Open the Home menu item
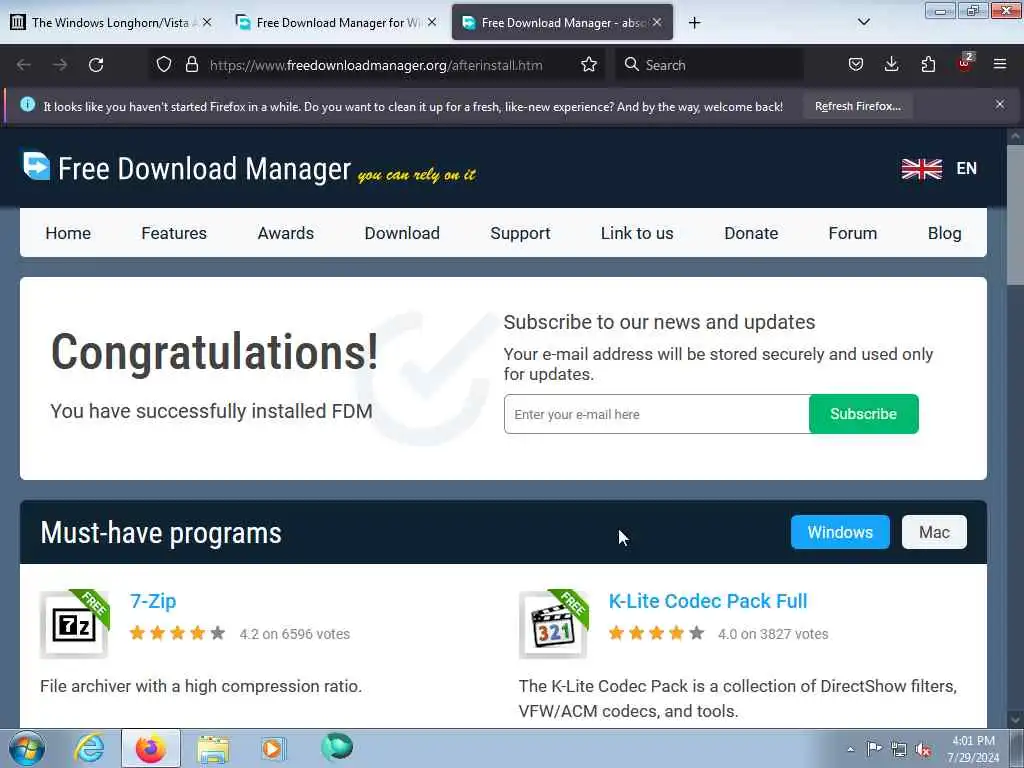1024x768 pixels. click(x=68, y=233)
